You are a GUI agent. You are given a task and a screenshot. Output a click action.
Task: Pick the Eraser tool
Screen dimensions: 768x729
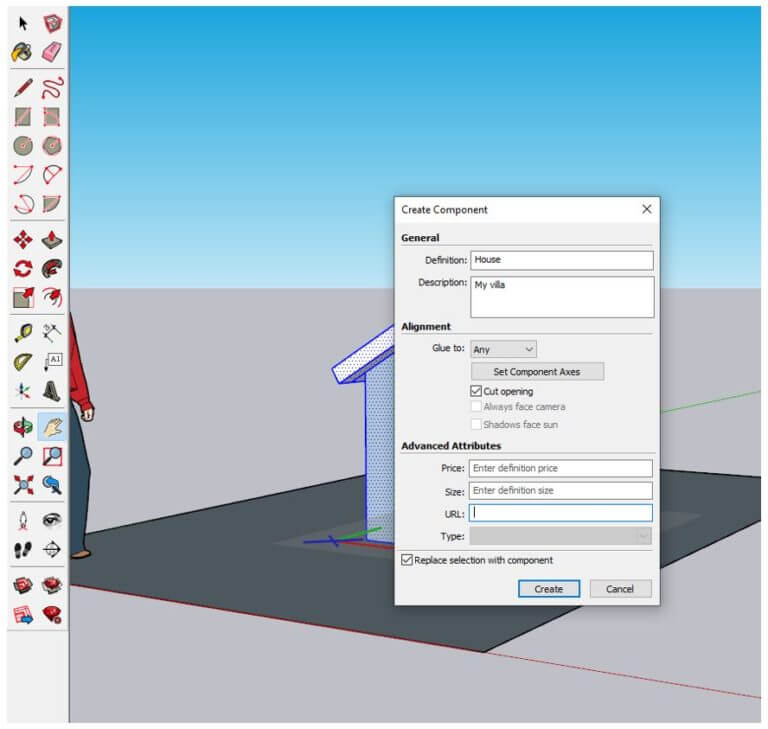[51, 52]
